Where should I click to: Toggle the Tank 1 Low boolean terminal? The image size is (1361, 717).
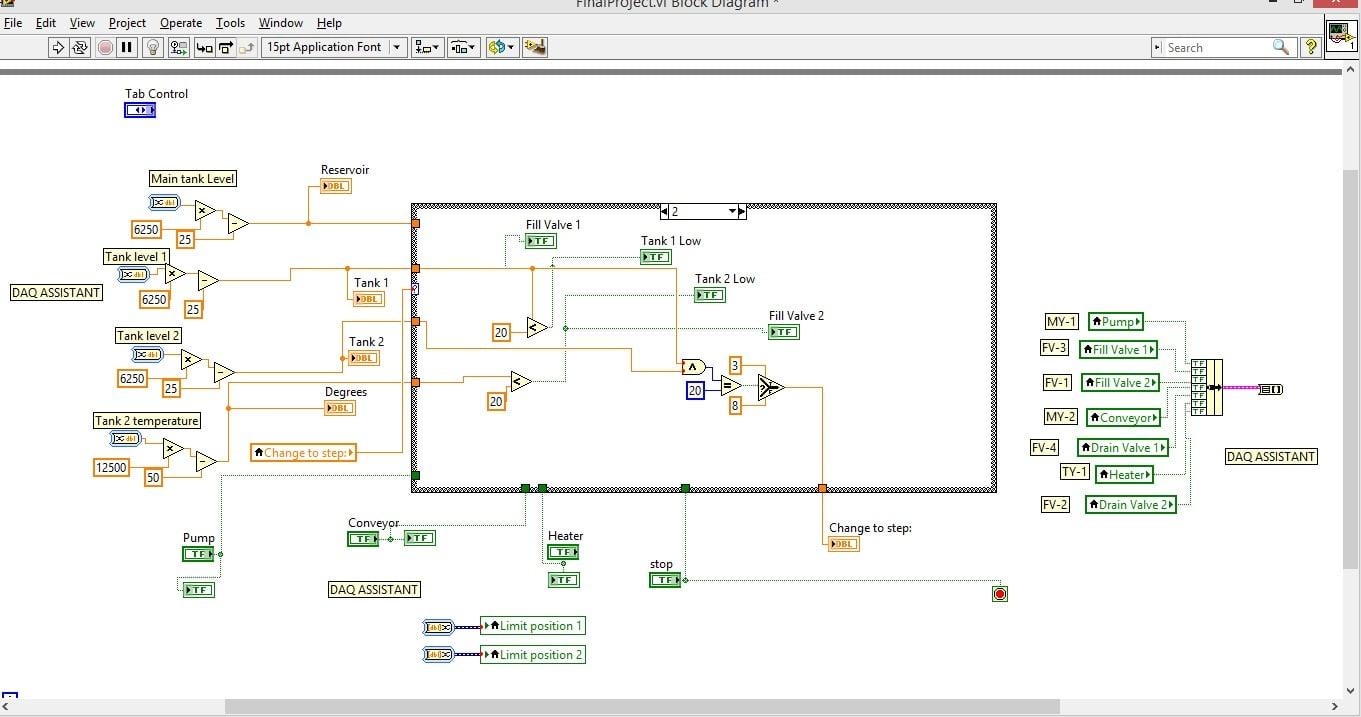pos(655,257)
